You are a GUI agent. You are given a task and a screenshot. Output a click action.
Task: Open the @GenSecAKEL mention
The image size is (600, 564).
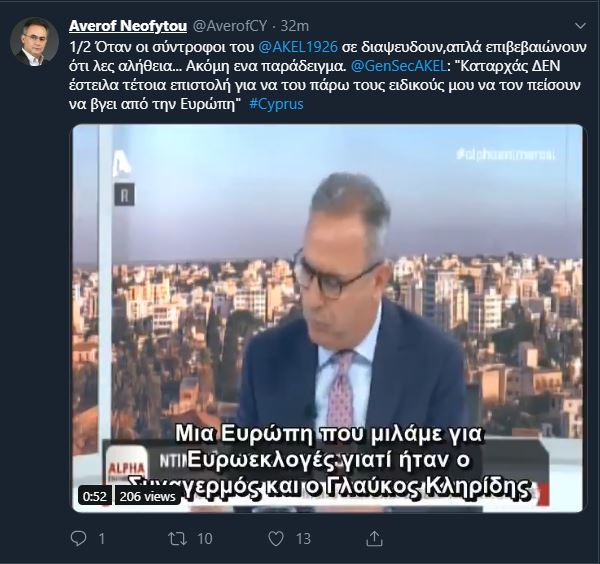click(x=399, y=66)
